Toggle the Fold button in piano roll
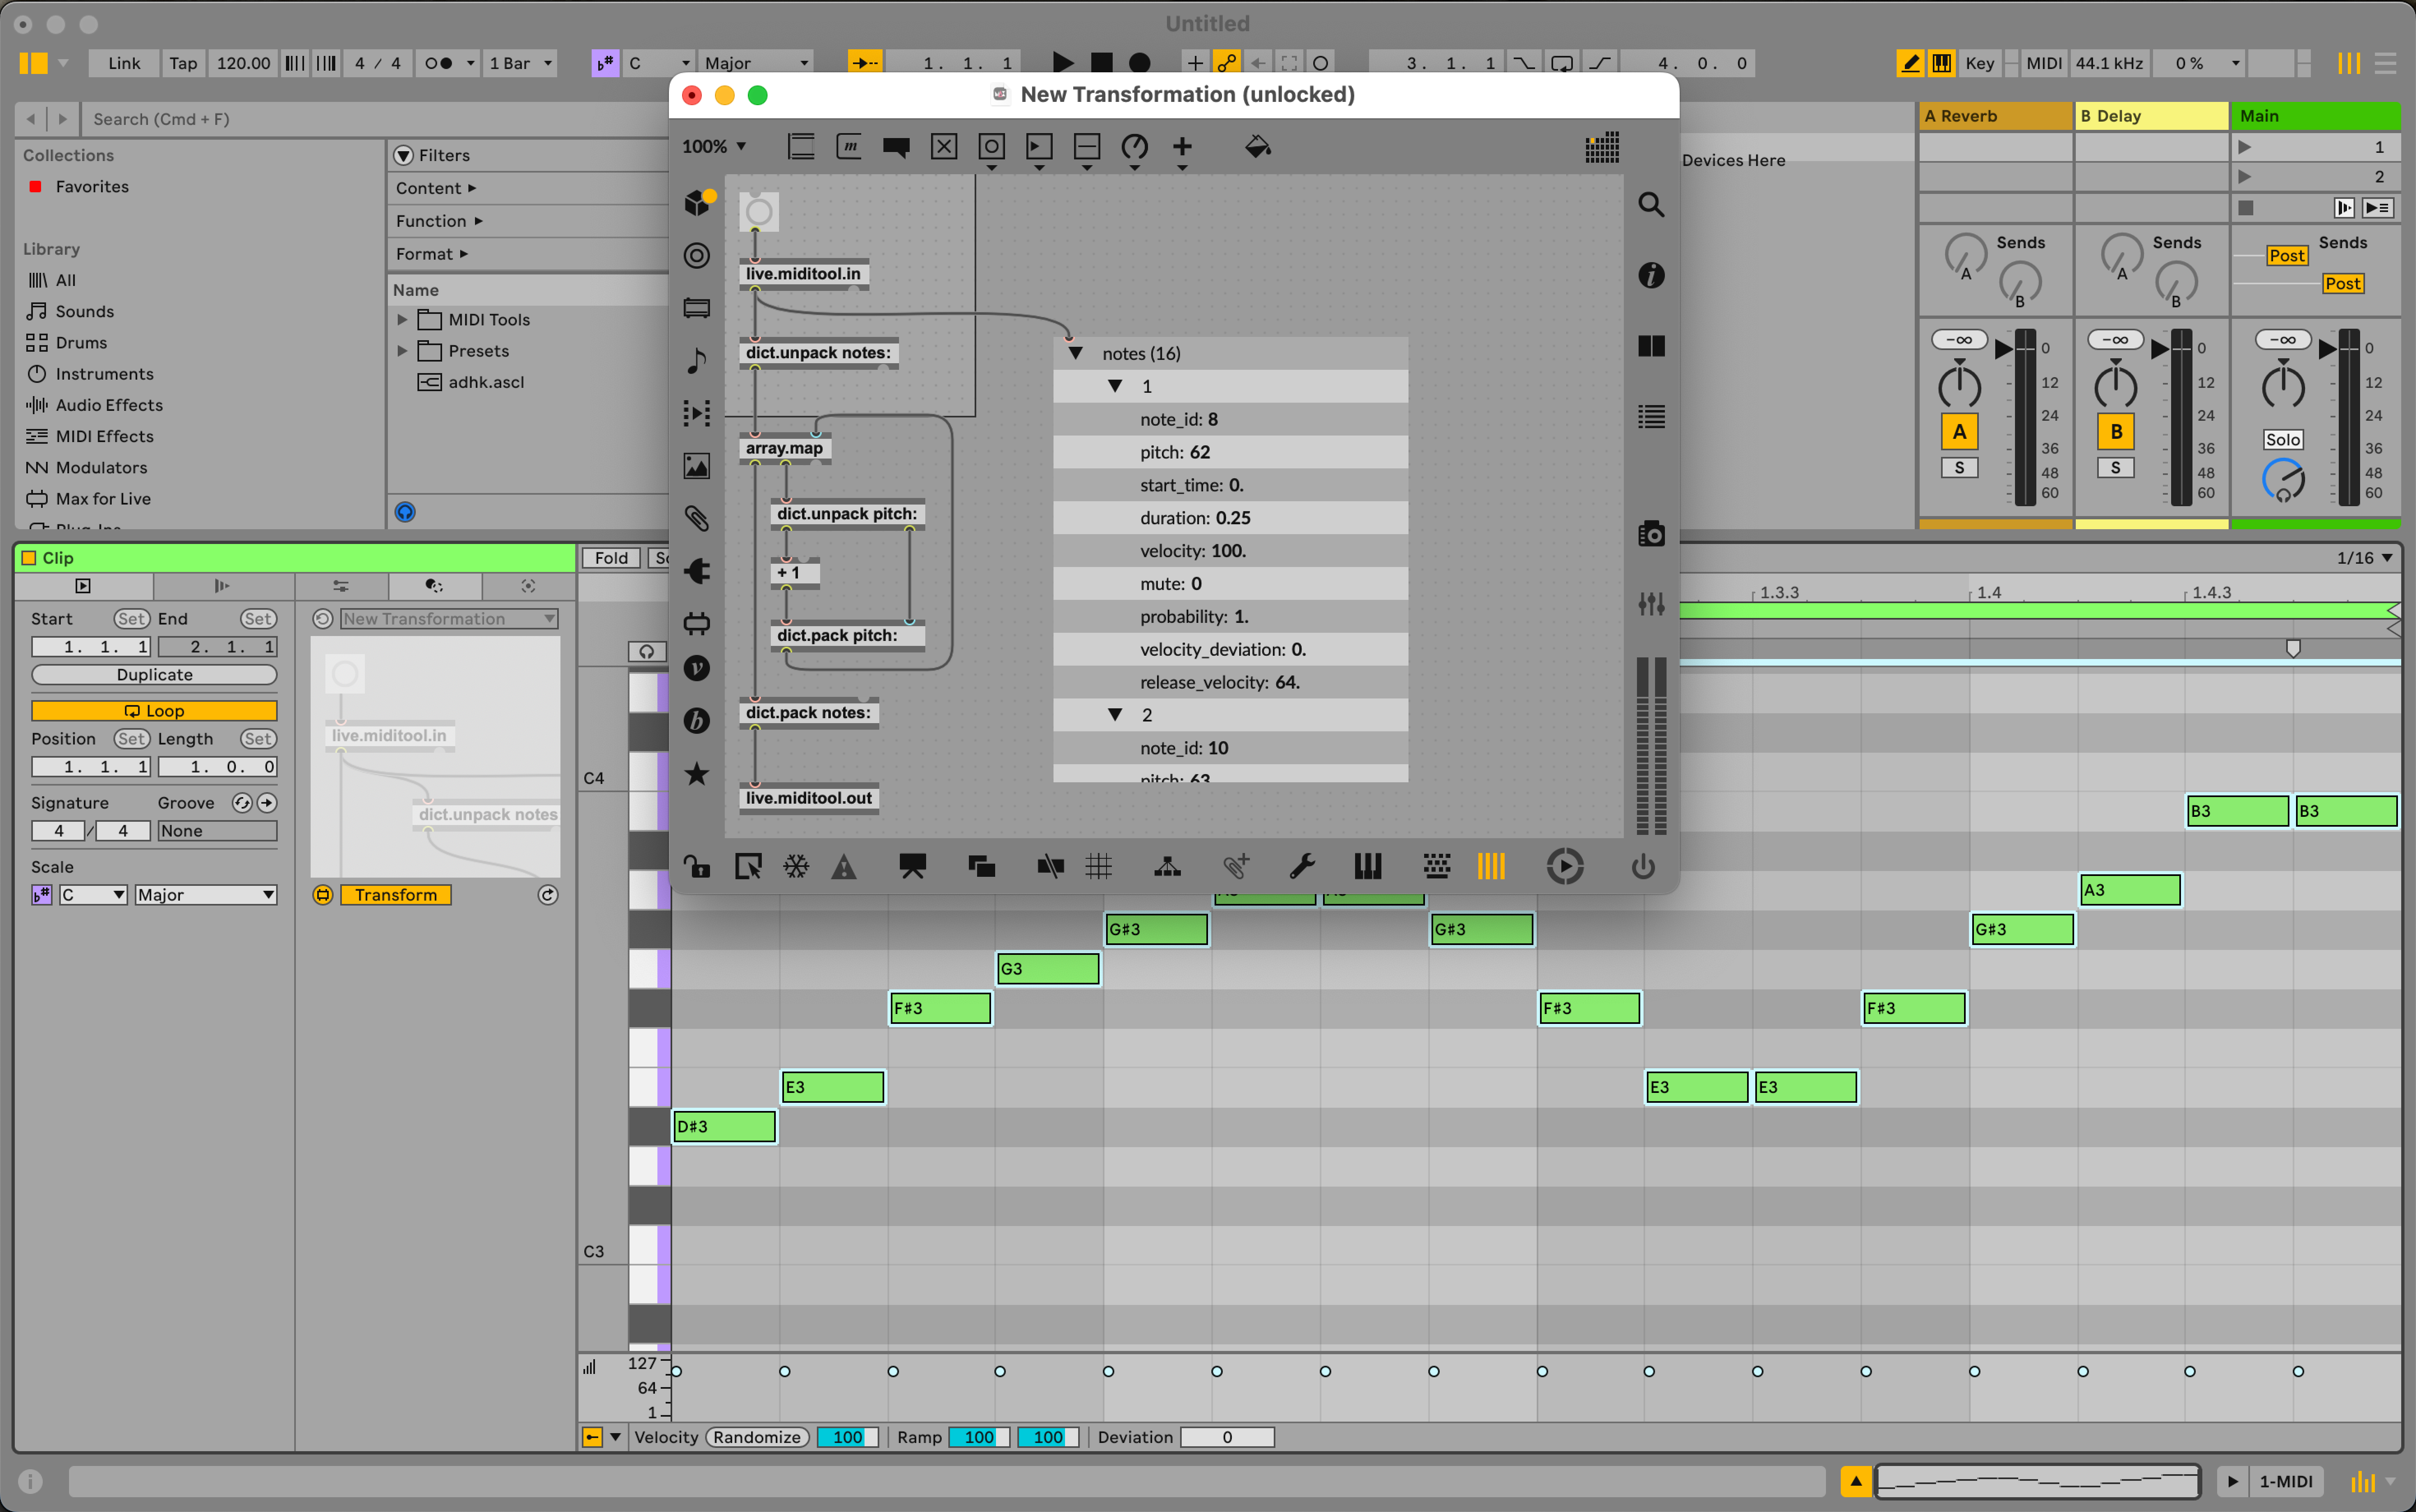This screenshot has width=2416, height=1512. tap(611, 558)
